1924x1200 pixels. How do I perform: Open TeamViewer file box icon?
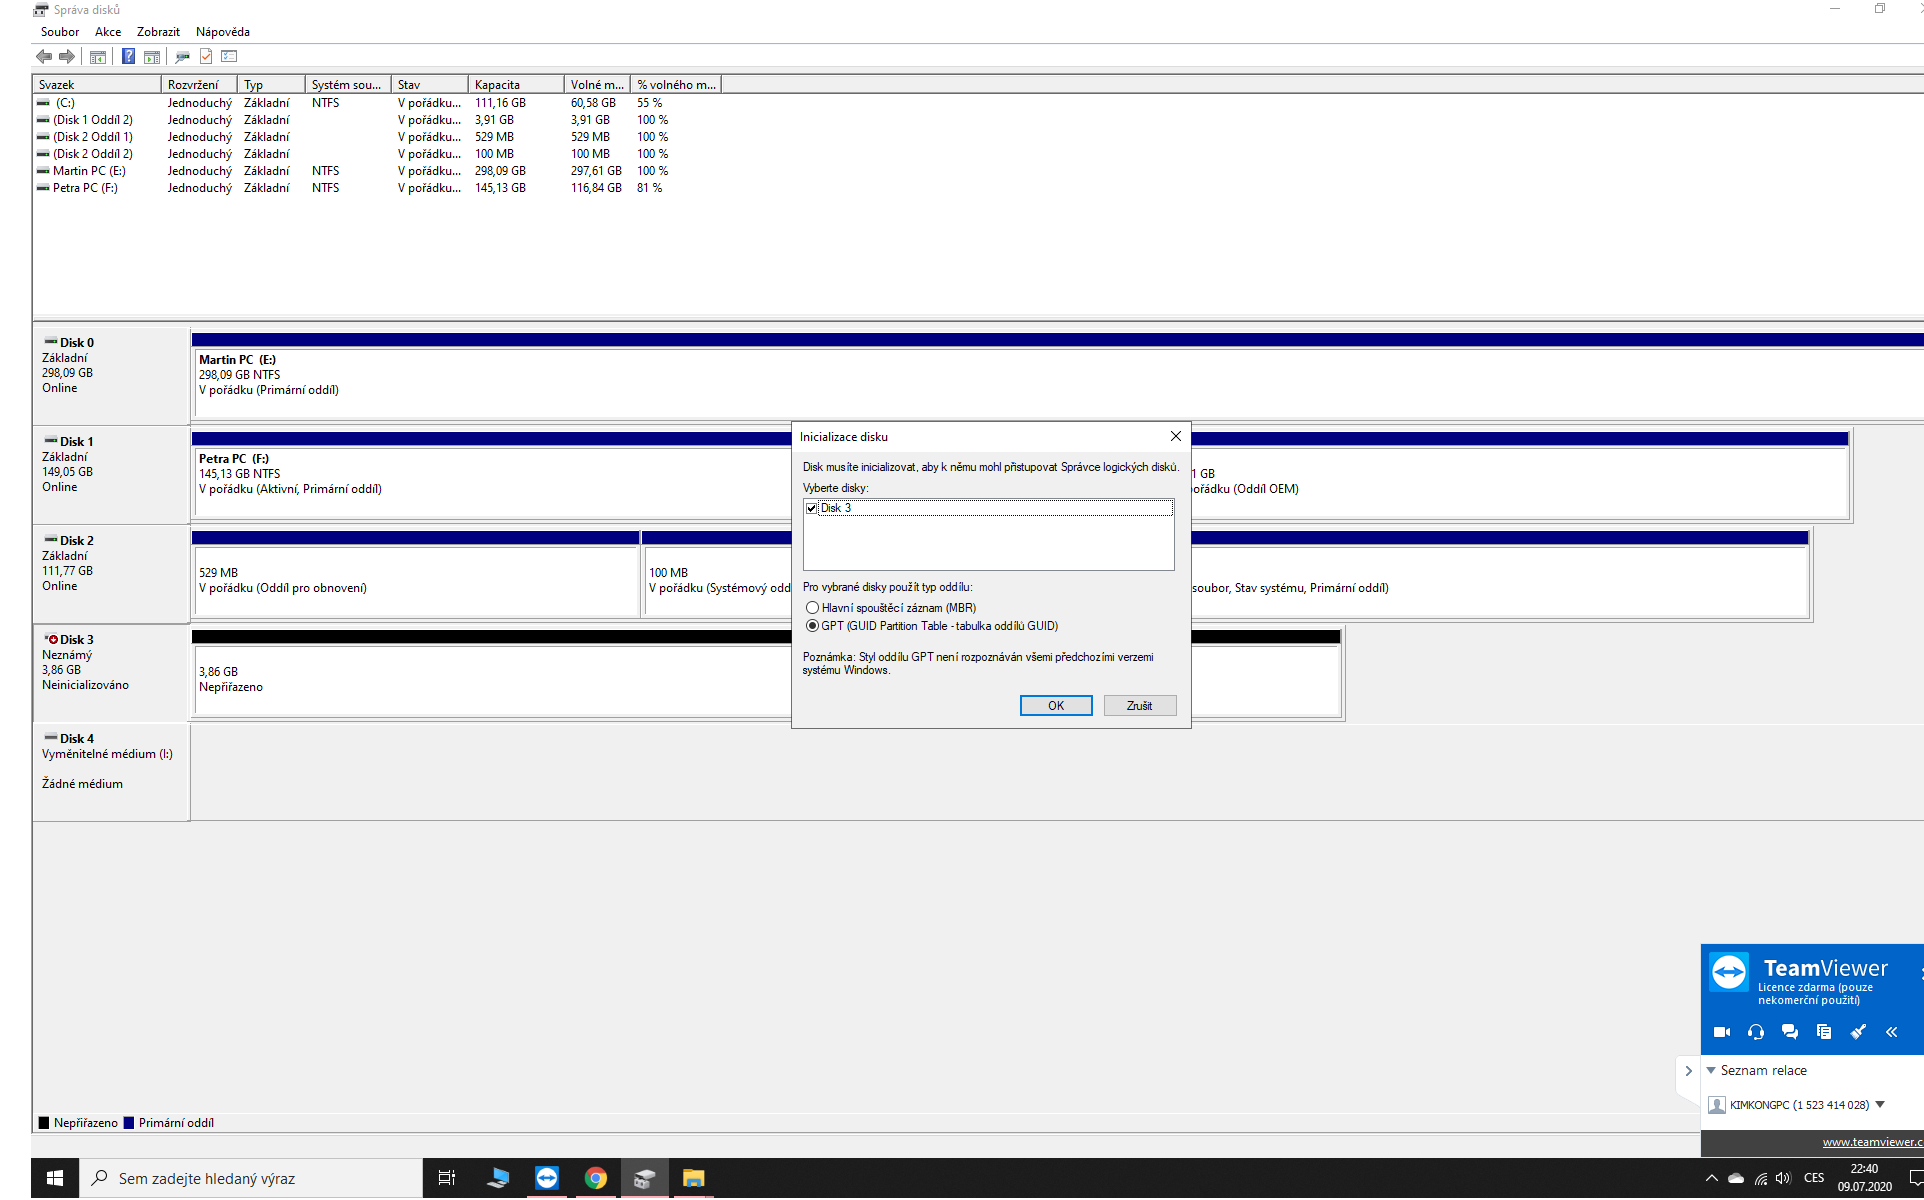coord(1823,1032)
